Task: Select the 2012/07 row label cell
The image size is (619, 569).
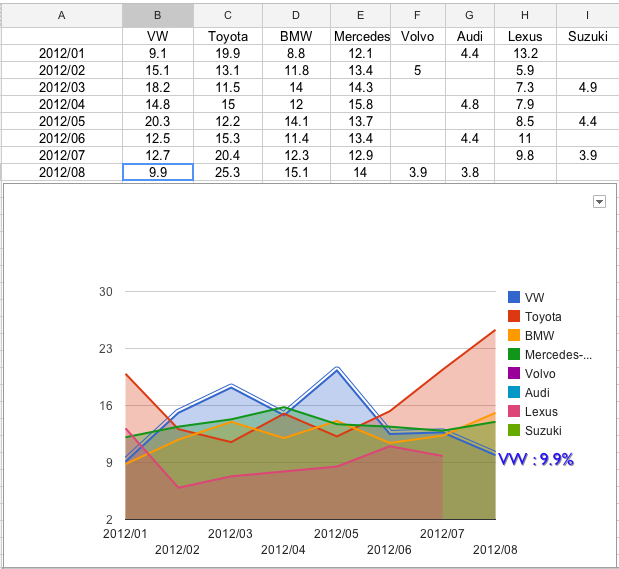Action: click(62, 155)
